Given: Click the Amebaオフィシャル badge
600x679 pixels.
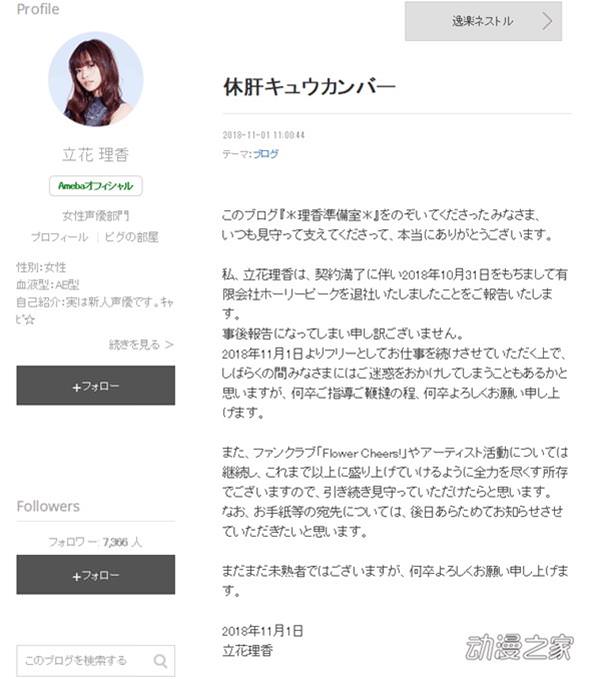Looking at the screenshot, I should coord(96,186).
